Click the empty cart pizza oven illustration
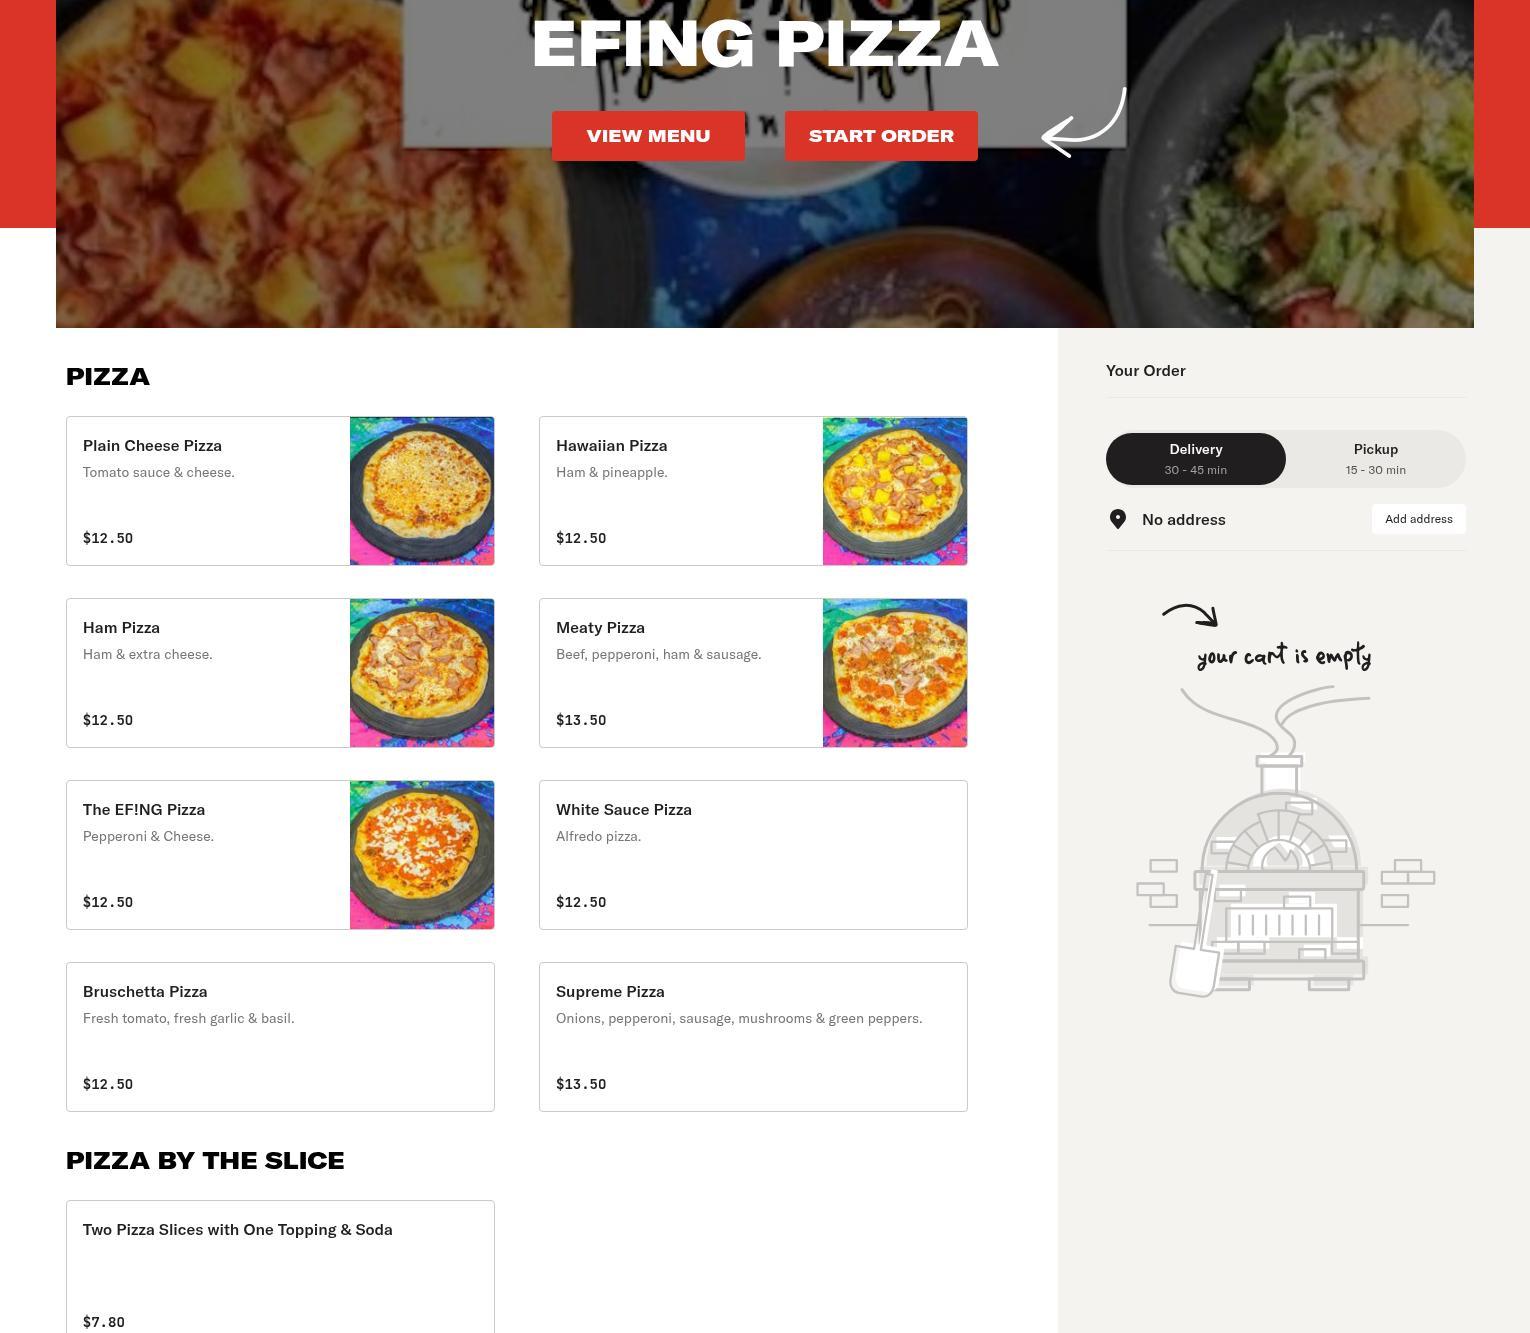This screenshot has height=1333, width=1530. pyautogui.click(x=1285, y=840)
